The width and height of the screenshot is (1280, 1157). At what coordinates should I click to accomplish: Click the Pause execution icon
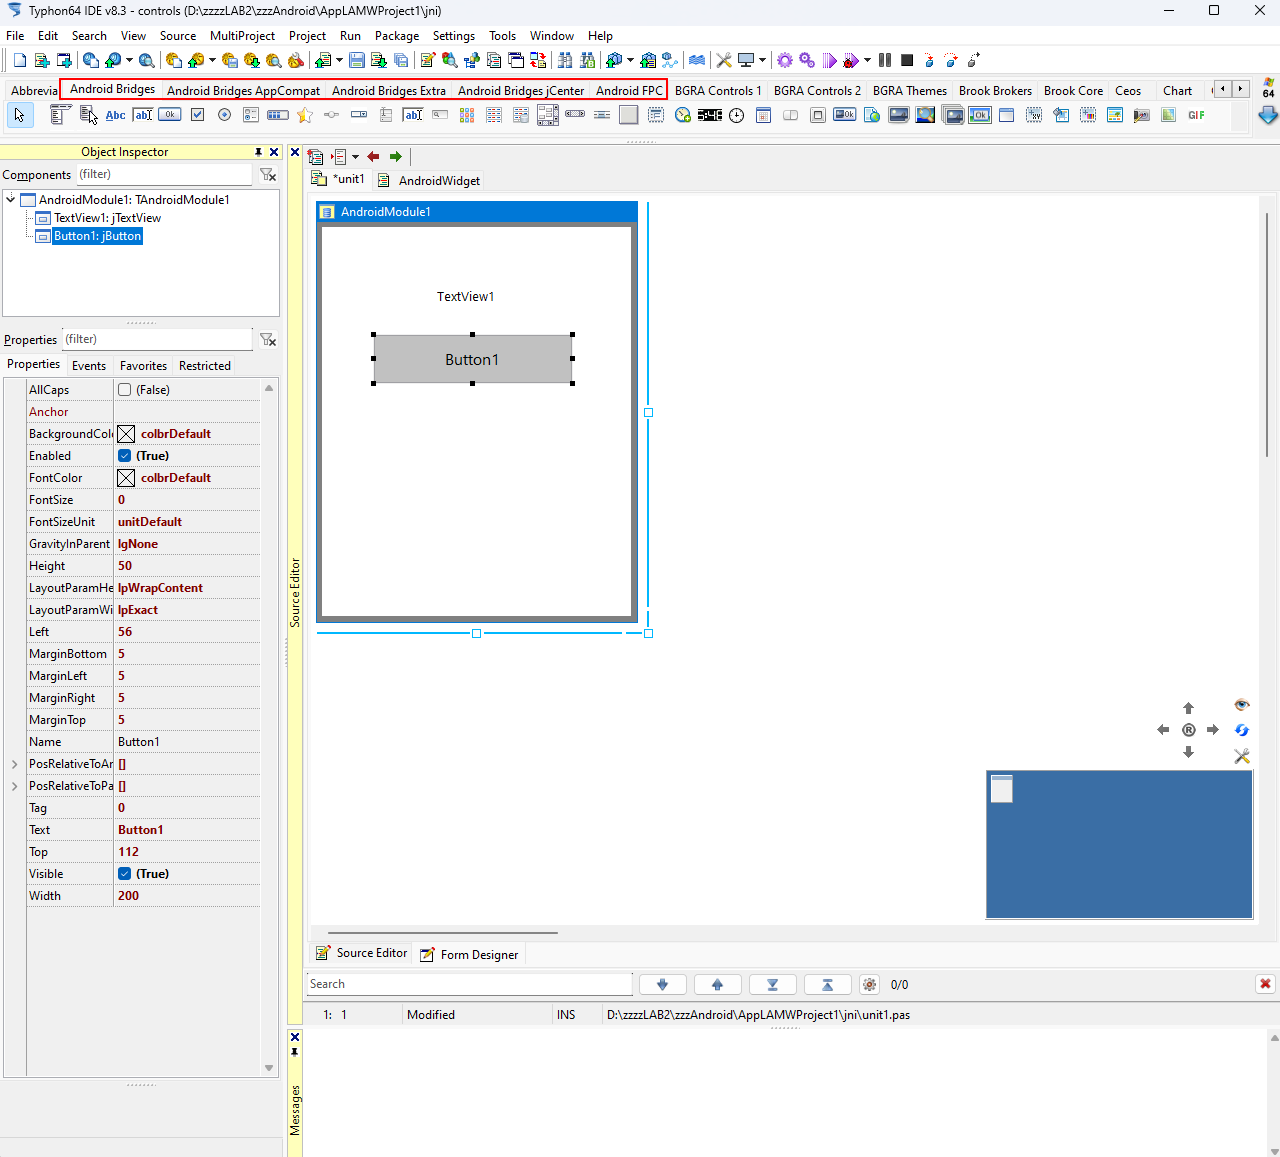coord(885,61)
